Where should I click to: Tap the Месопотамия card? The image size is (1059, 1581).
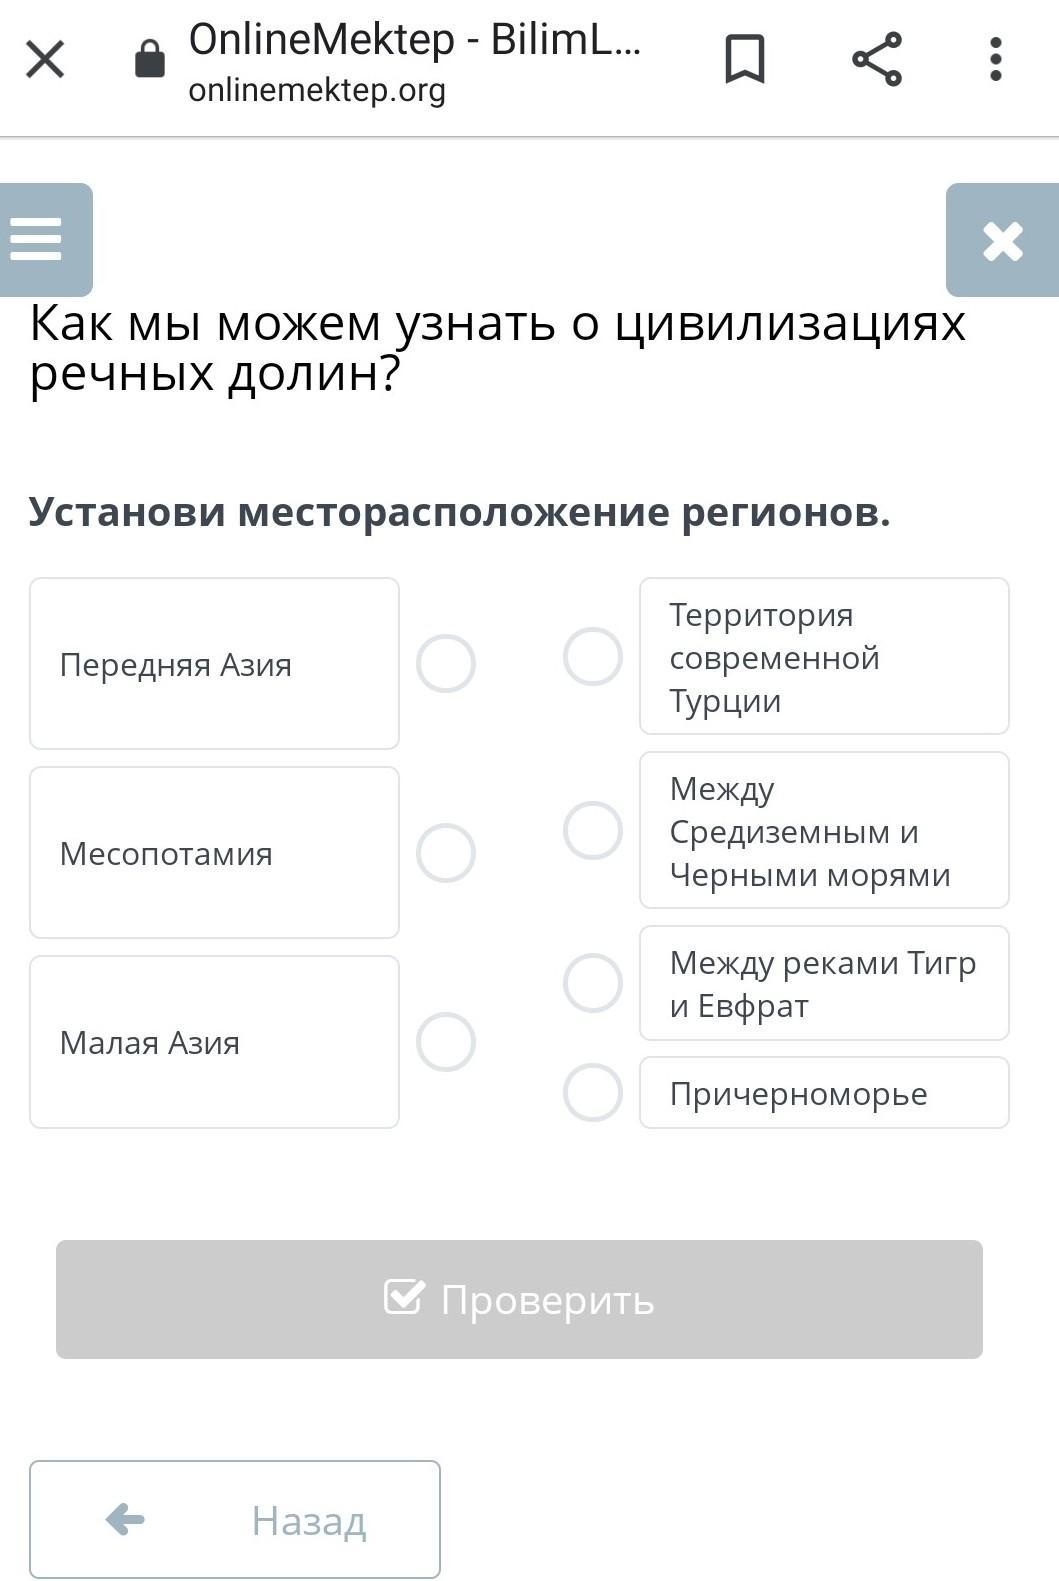[214, 853]
